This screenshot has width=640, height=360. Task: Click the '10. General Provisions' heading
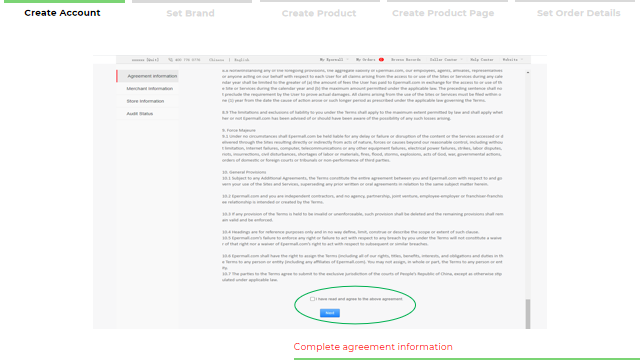244,172
